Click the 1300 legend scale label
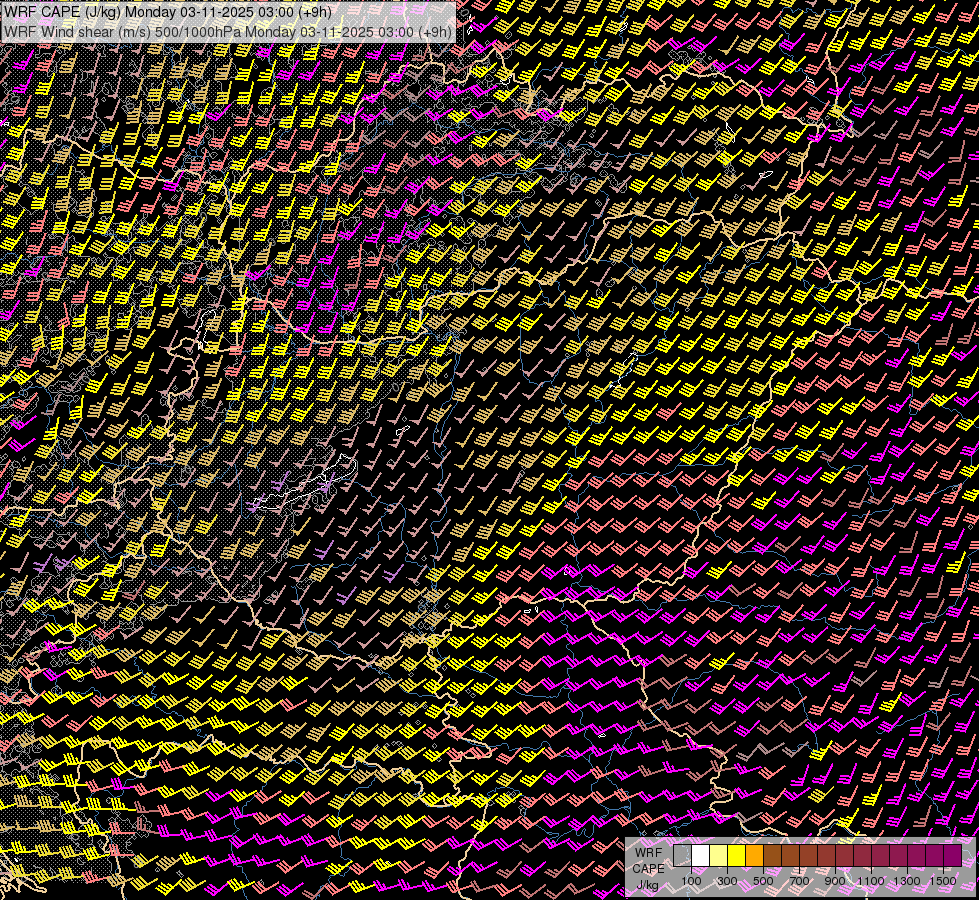The width and height of the screenshot is (979, 900). pos(907,881)
